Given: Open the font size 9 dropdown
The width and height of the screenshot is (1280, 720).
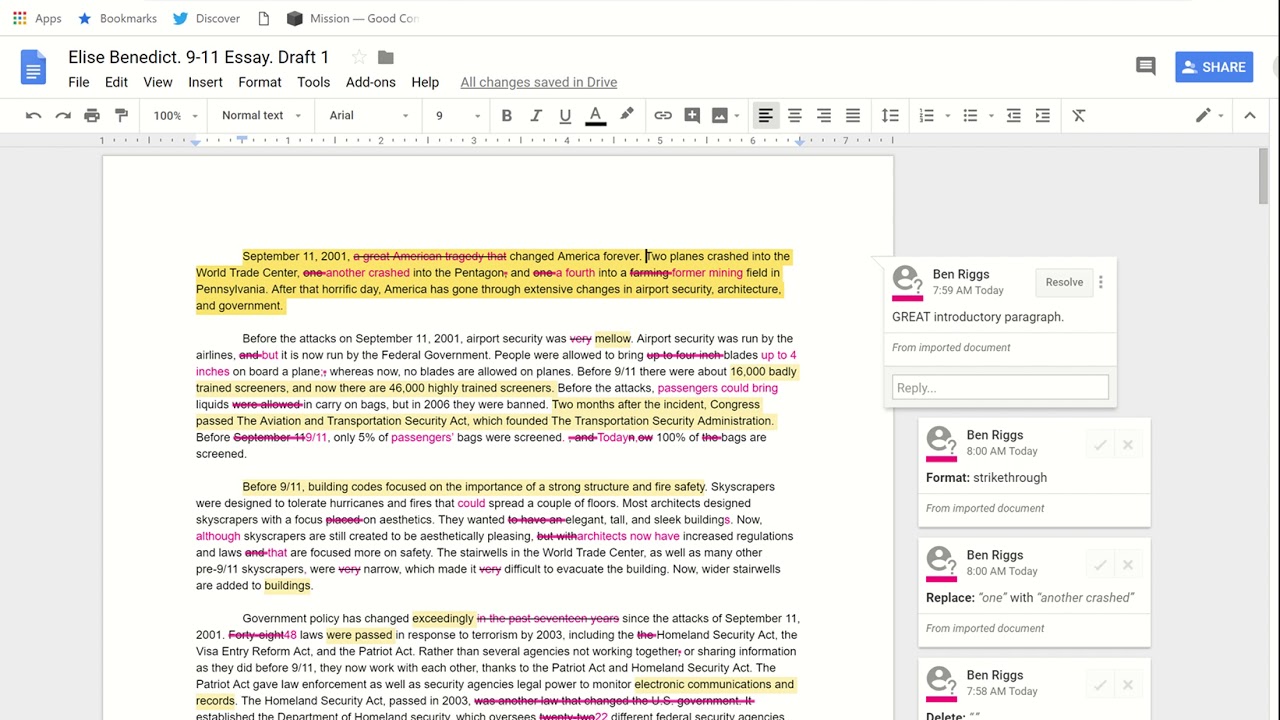Looking at the screenshot, I should click(458, 116).
